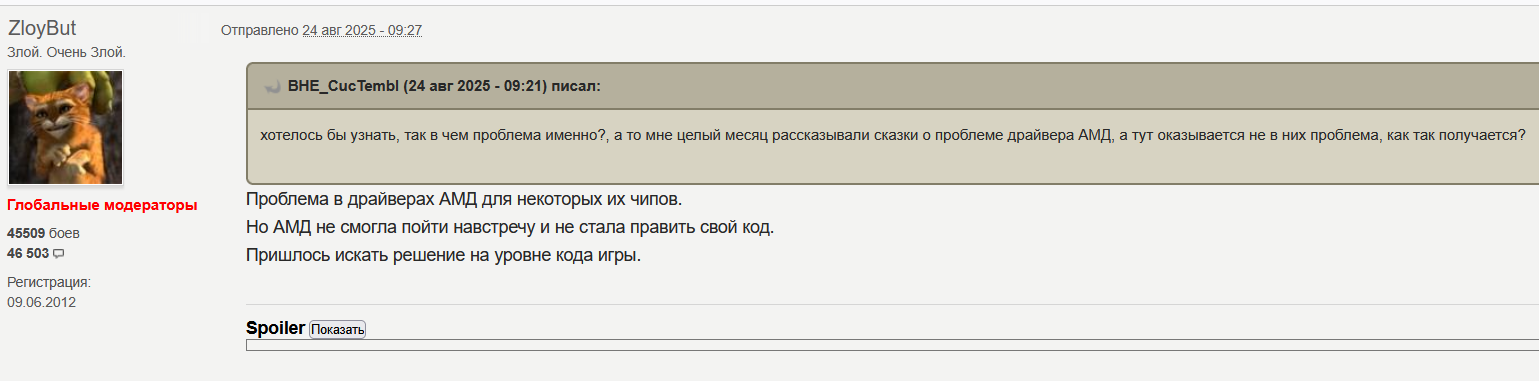1539x381 pixels.
Task: Click the Регистрация label in user info
Action: [49, 283]
